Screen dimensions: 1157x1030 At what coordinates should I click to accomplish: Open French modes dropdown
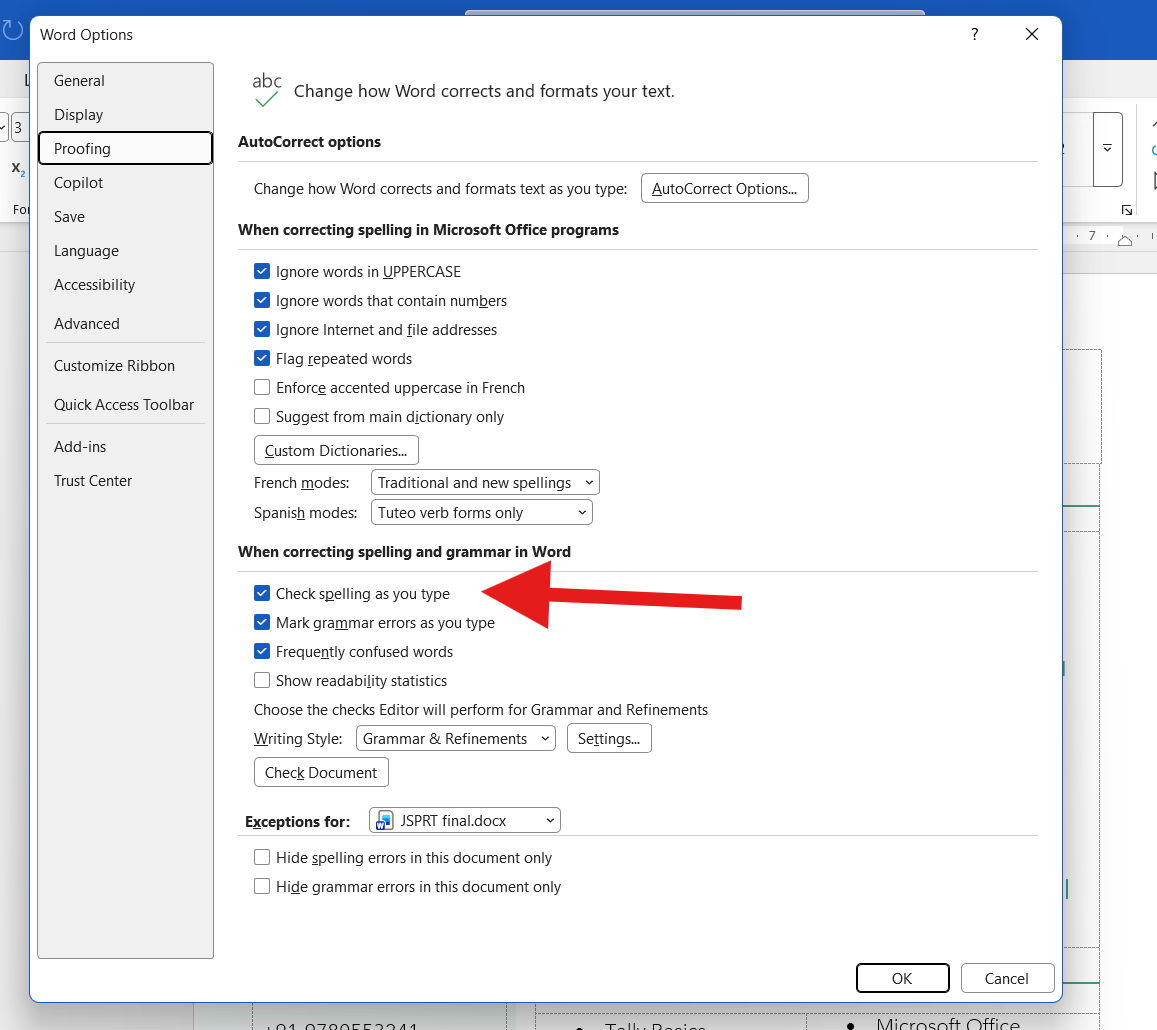point(485,483)
